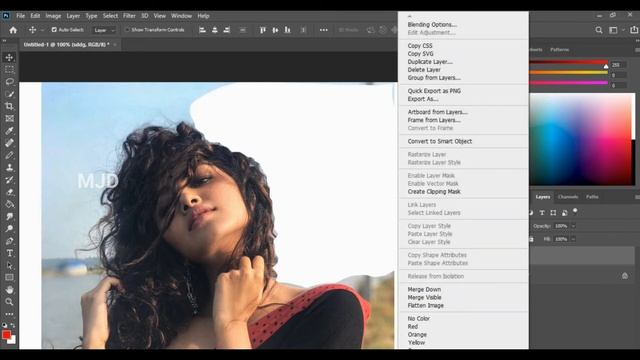Select the Rectangle shape tool
The height and width of the screenshot is (360, 640).
point(9,278)
